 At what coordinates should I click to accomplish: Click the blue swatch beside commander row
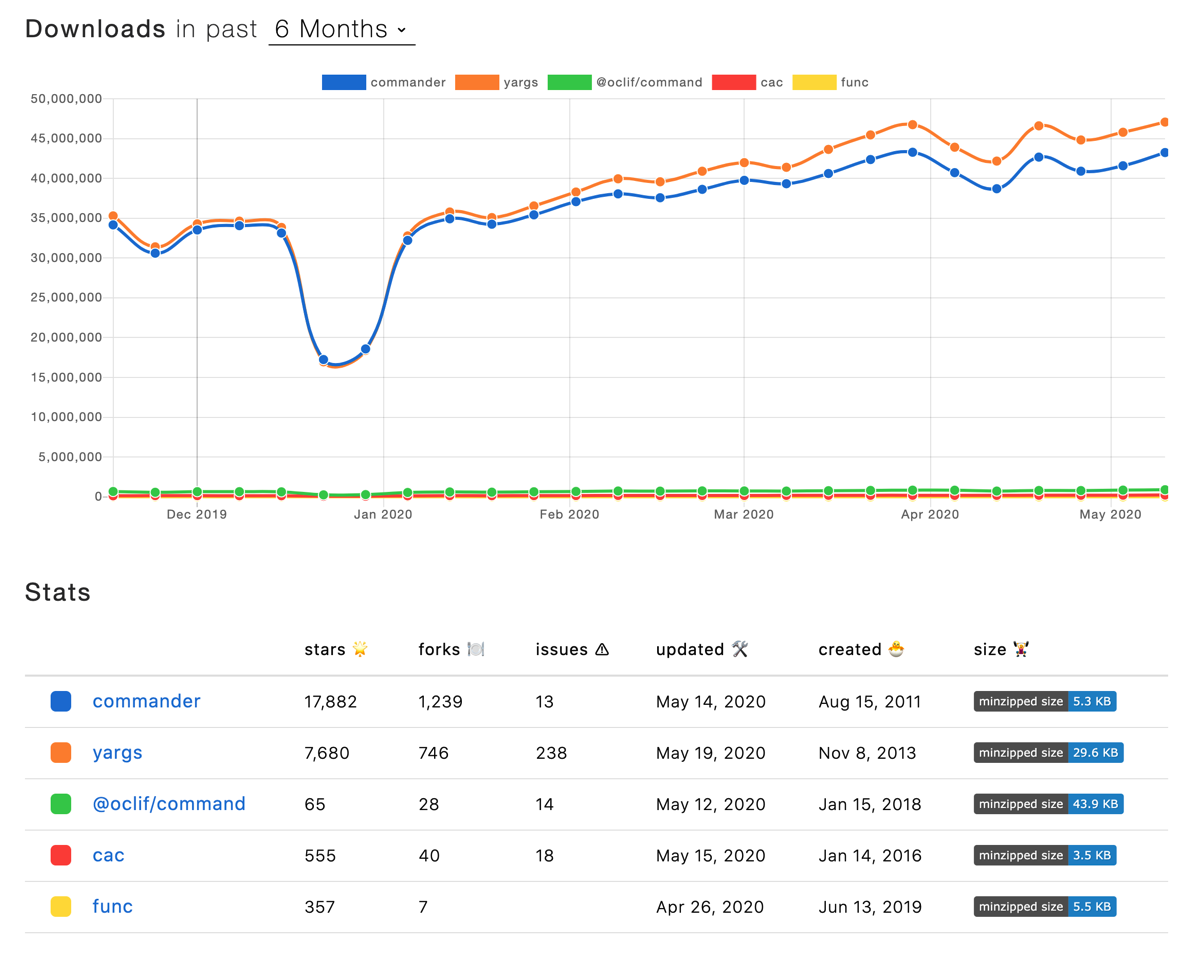[x=61, y=701]
